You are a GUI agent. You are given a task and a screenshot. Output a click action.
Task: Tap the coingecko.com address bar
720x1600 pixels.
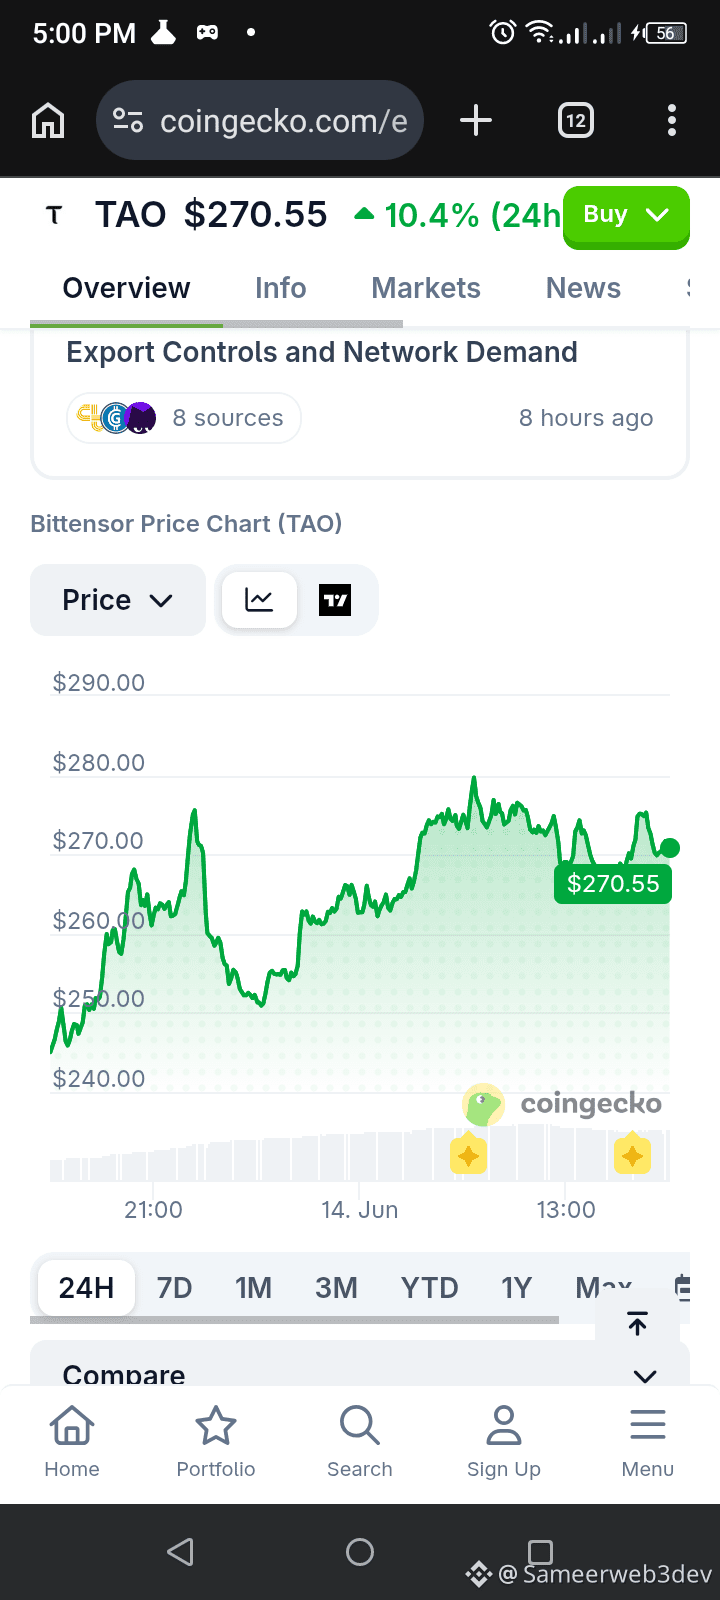click(260, 121)
